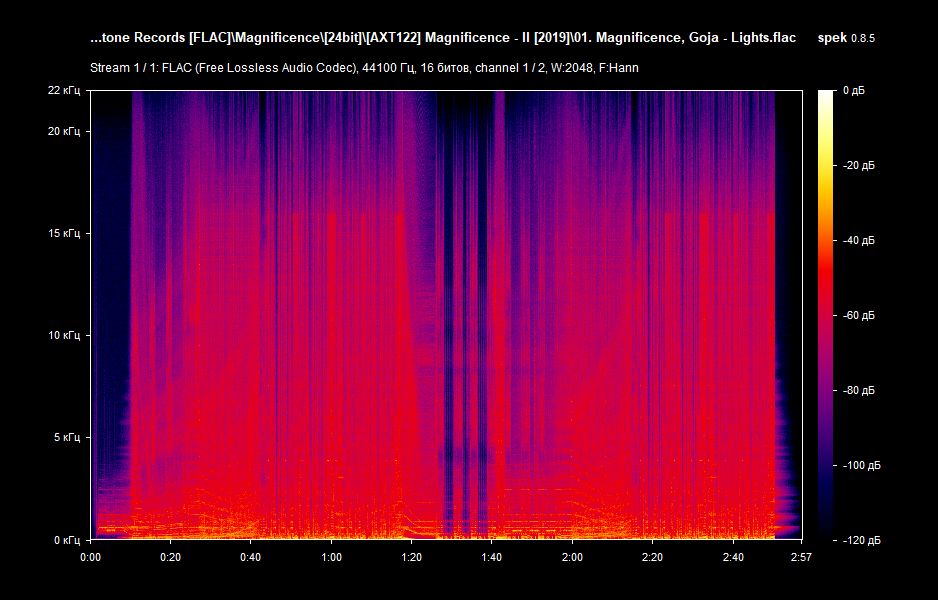Click the 1:00 time axis label
This screenshot has width=938, height=600.
click(x=331, y=558)
